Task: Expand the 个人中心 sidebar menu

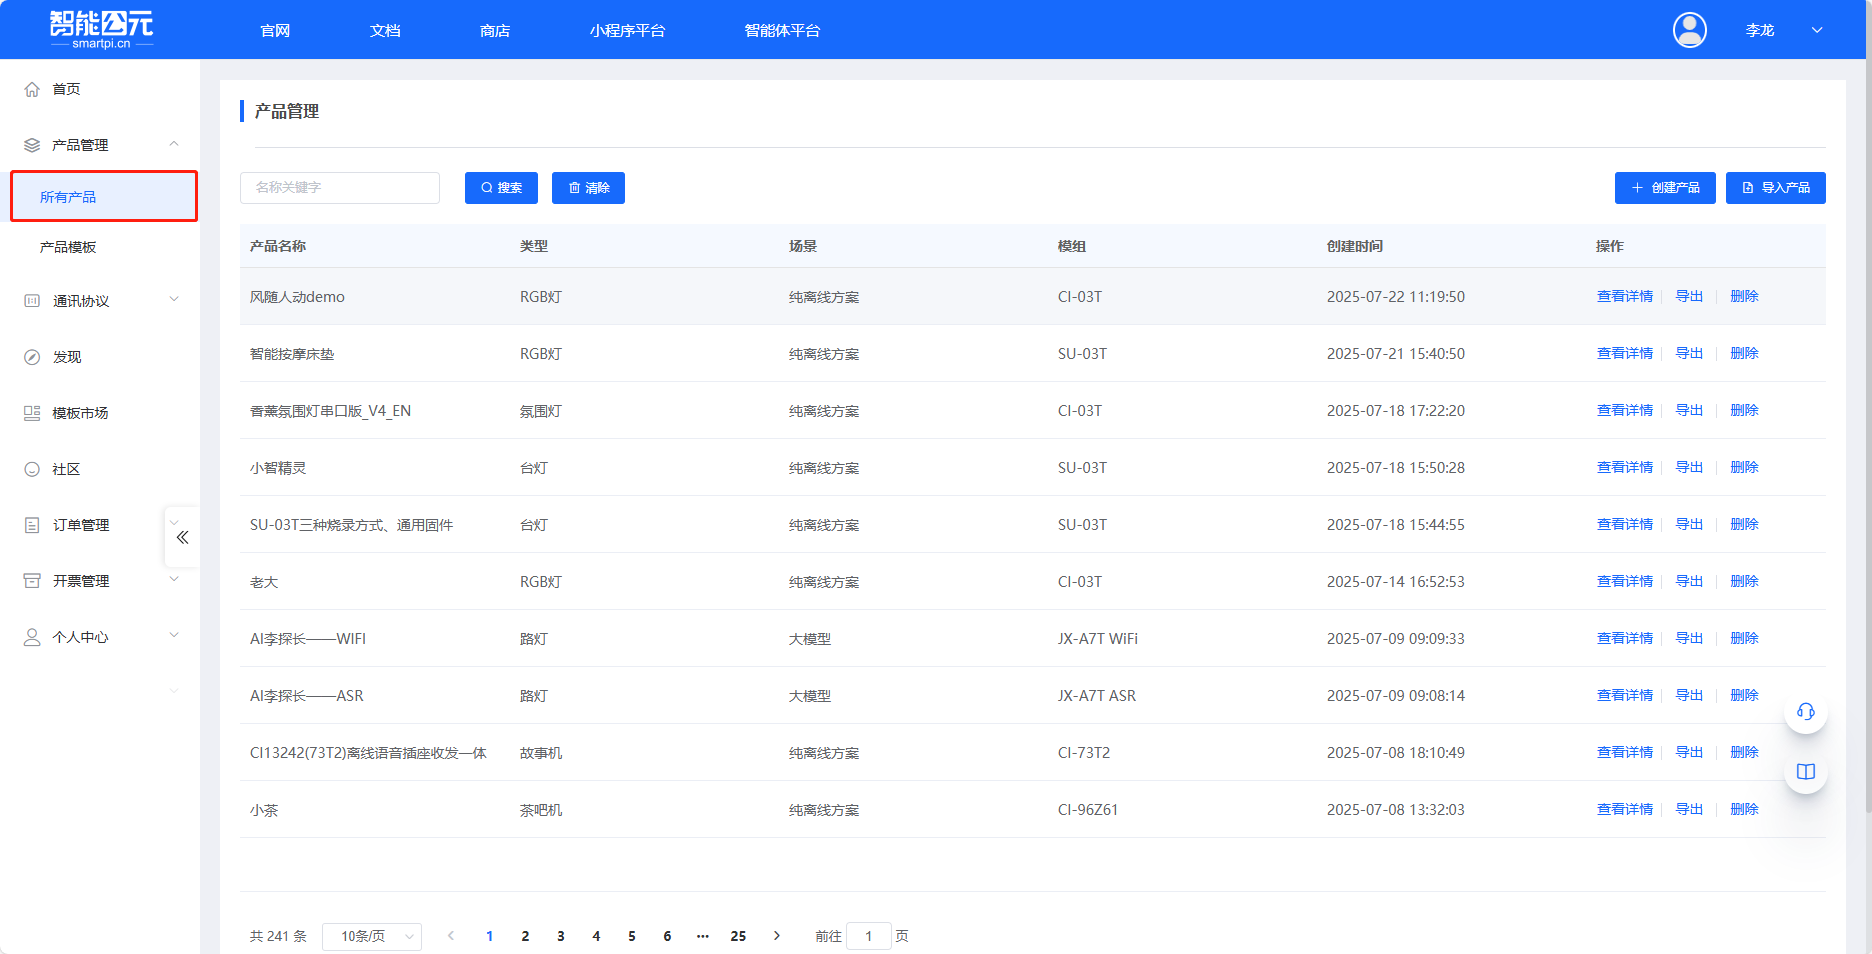Action: (100, 637)
